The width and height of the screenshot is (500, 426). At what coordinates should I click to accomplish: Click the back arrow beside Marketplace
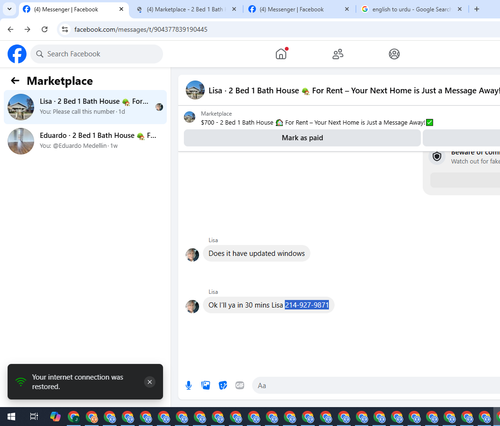click(x=15, y=80)
